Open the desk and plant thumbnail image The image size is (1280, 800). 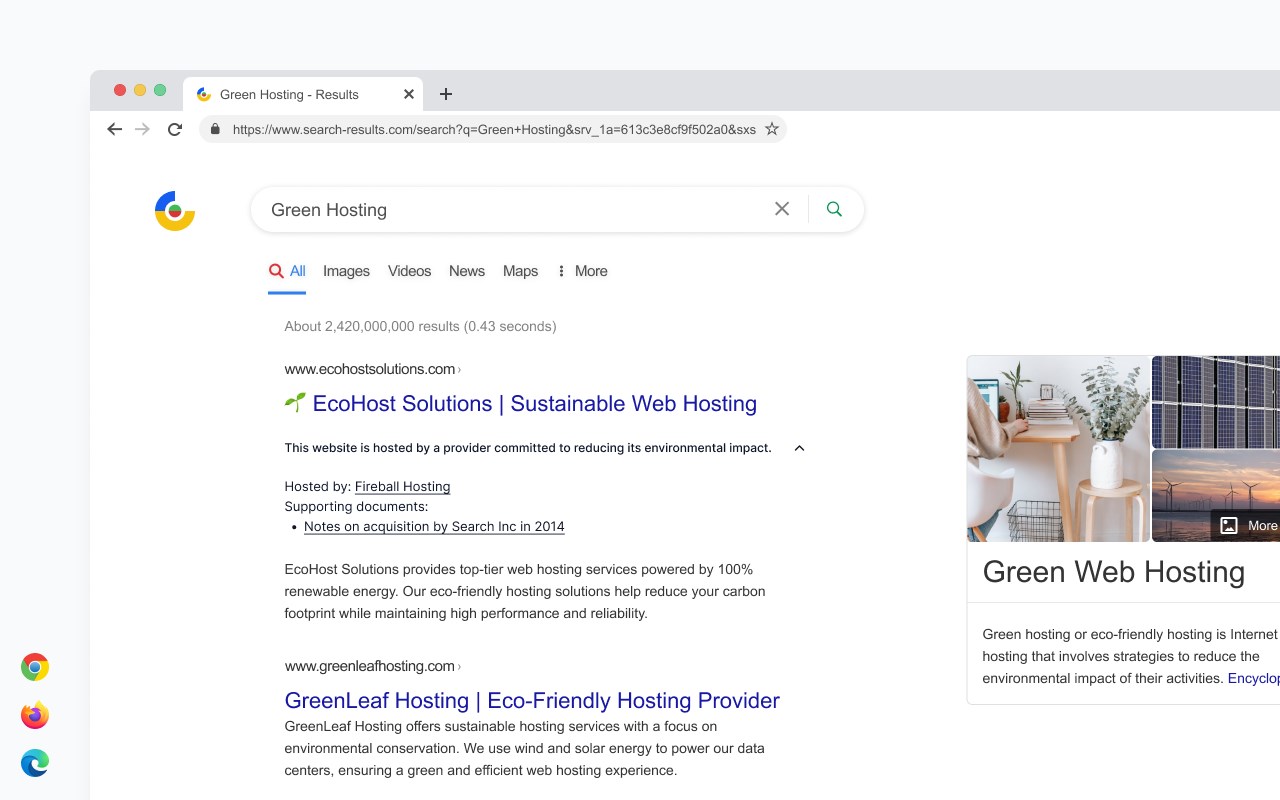1058,448
